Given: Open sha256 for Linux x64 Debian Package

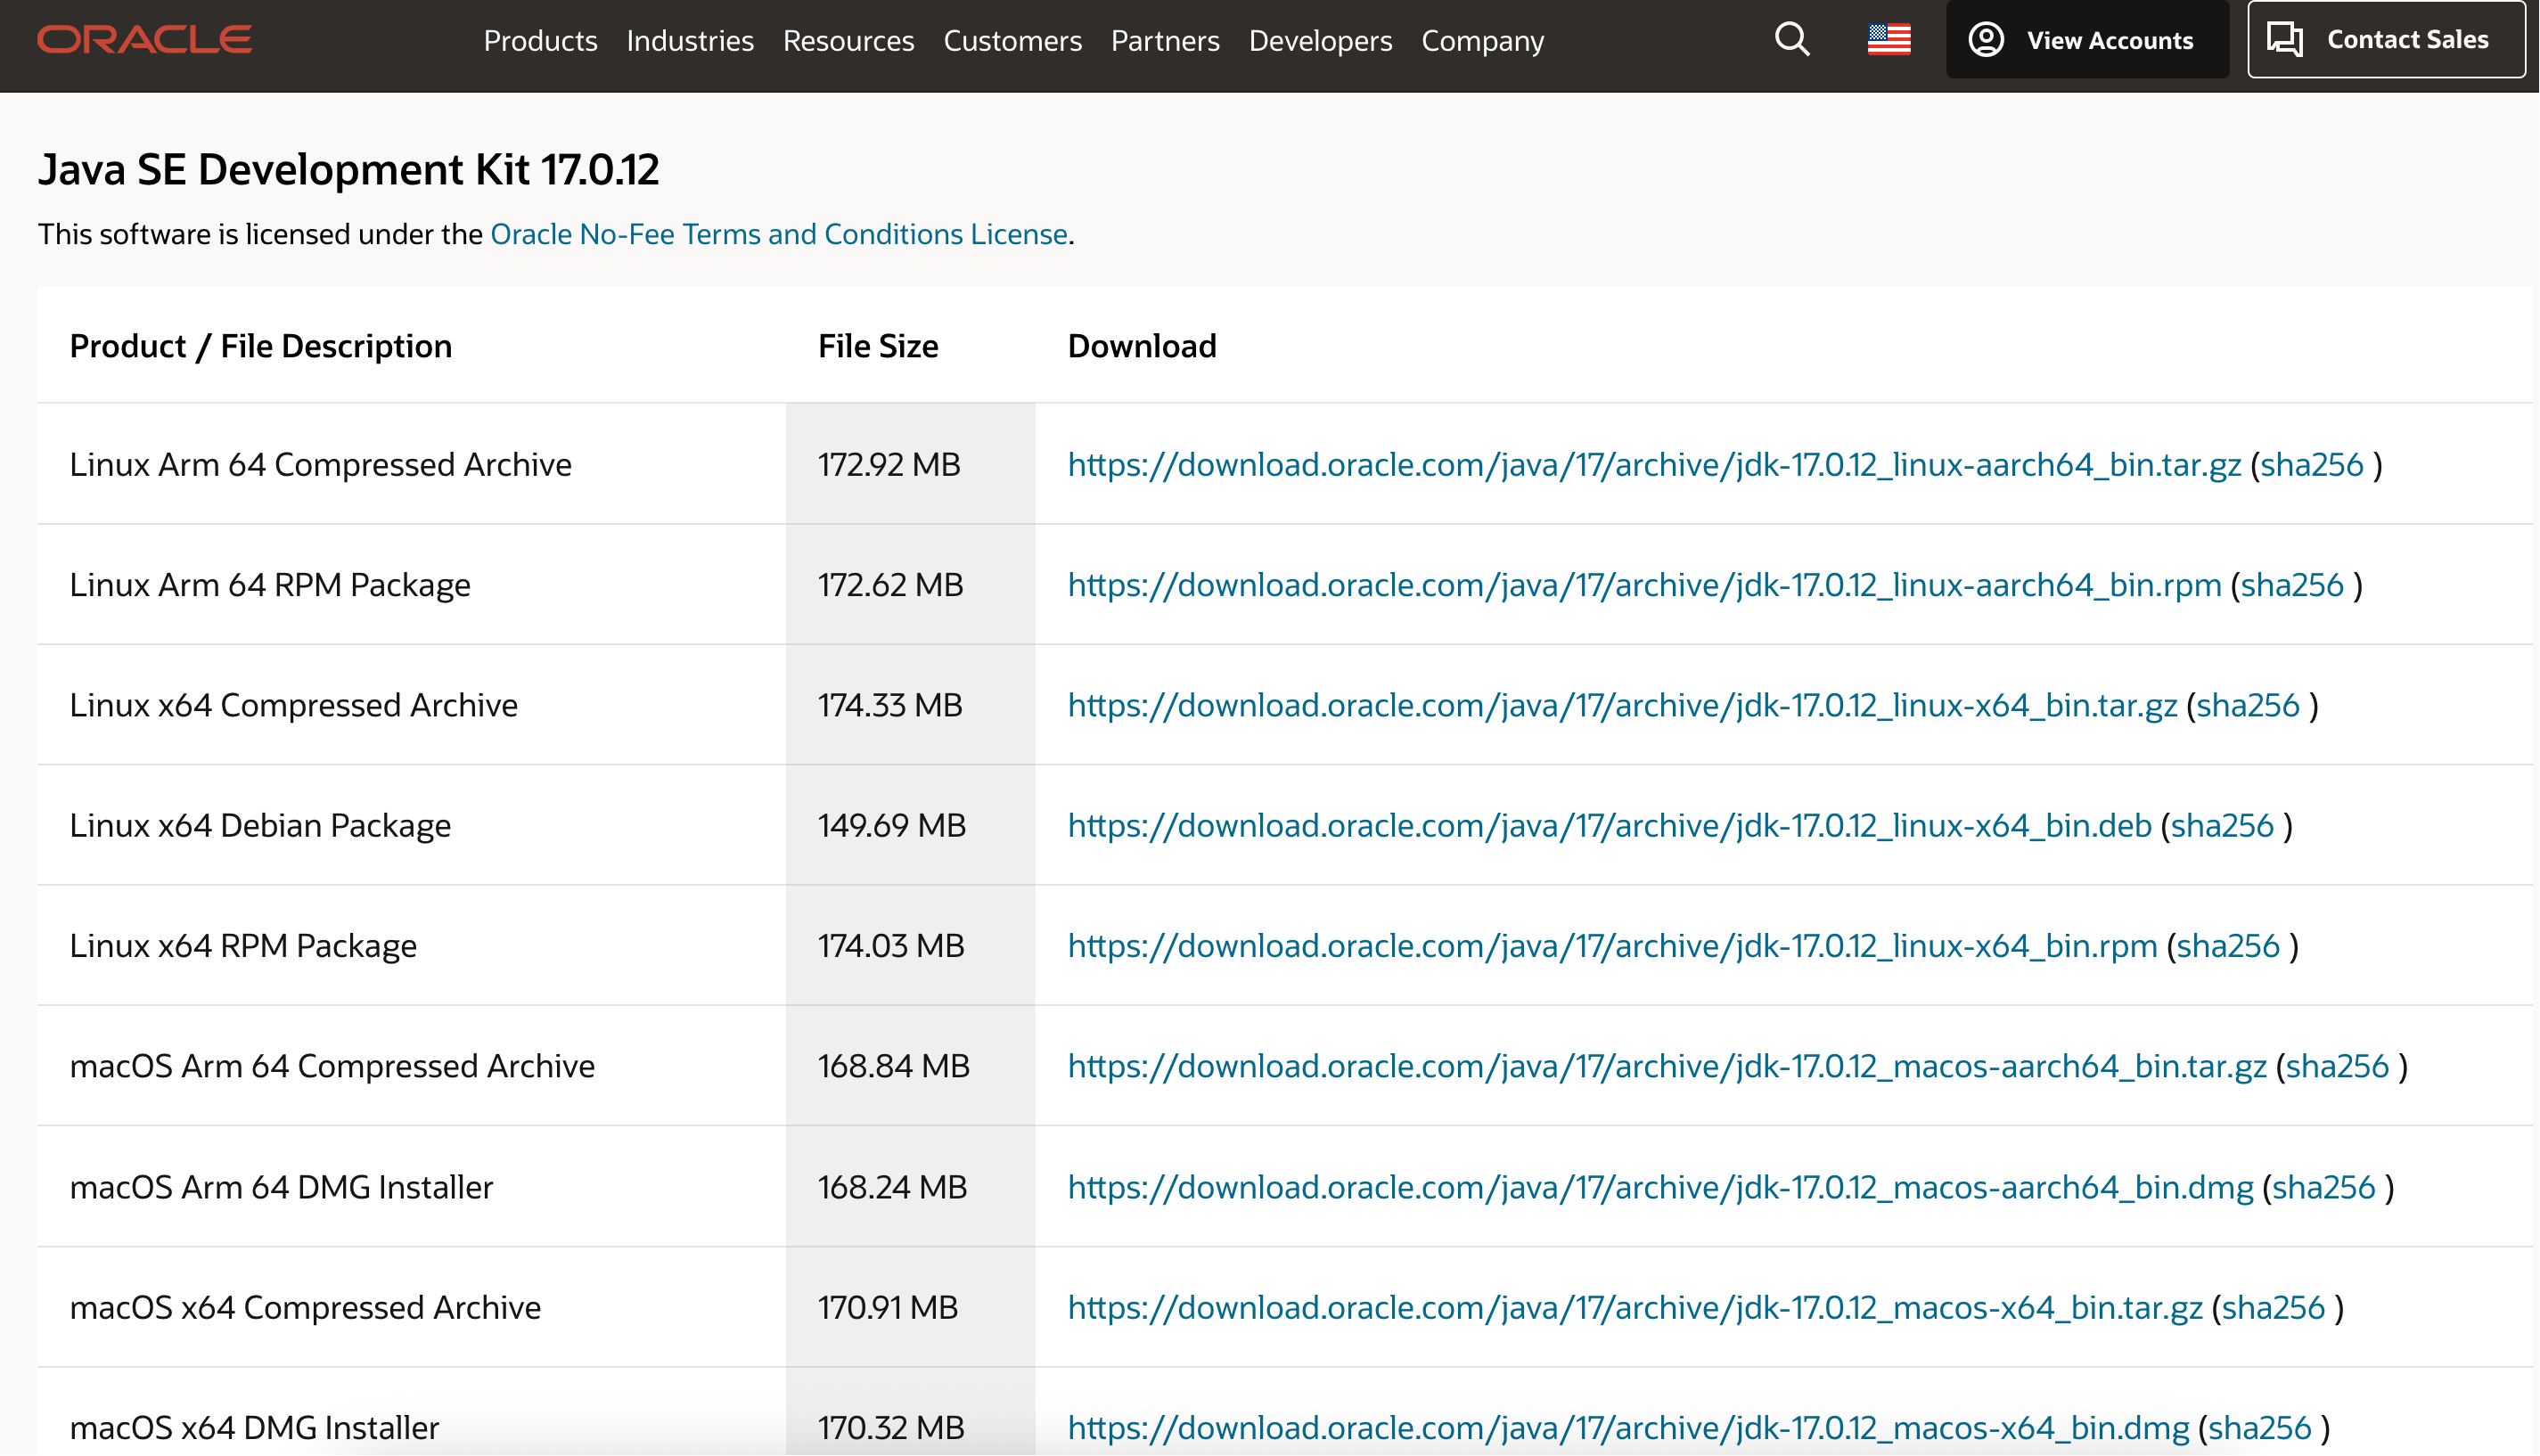Looking at the screenshot, I should tap(2222, 825).
